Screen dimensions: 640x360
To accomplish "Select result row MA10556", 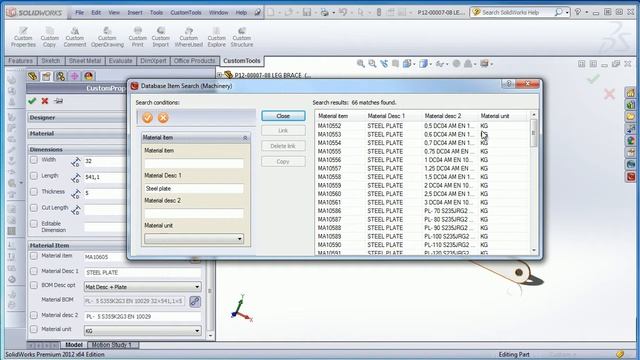I will pyautogui.click(x=422, y=160).
